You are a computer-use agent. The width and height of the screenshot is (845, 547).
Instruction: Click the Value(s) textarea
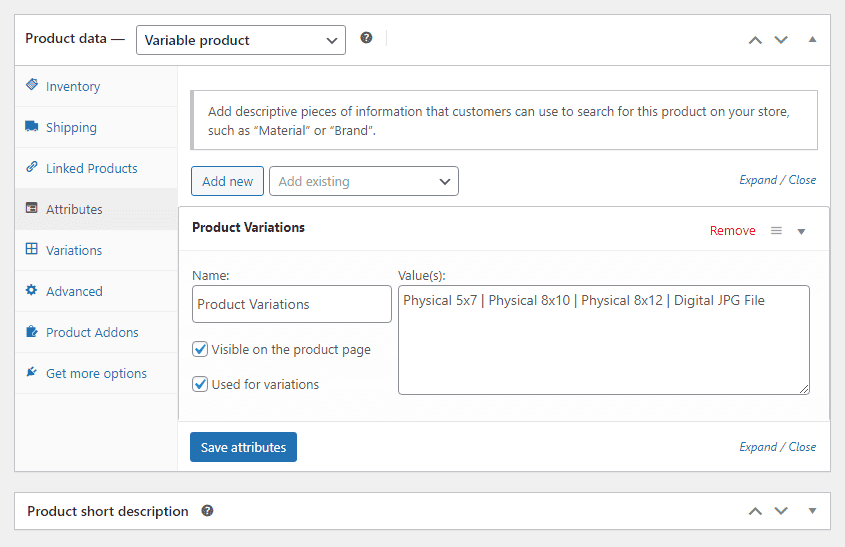click(604, 340)
